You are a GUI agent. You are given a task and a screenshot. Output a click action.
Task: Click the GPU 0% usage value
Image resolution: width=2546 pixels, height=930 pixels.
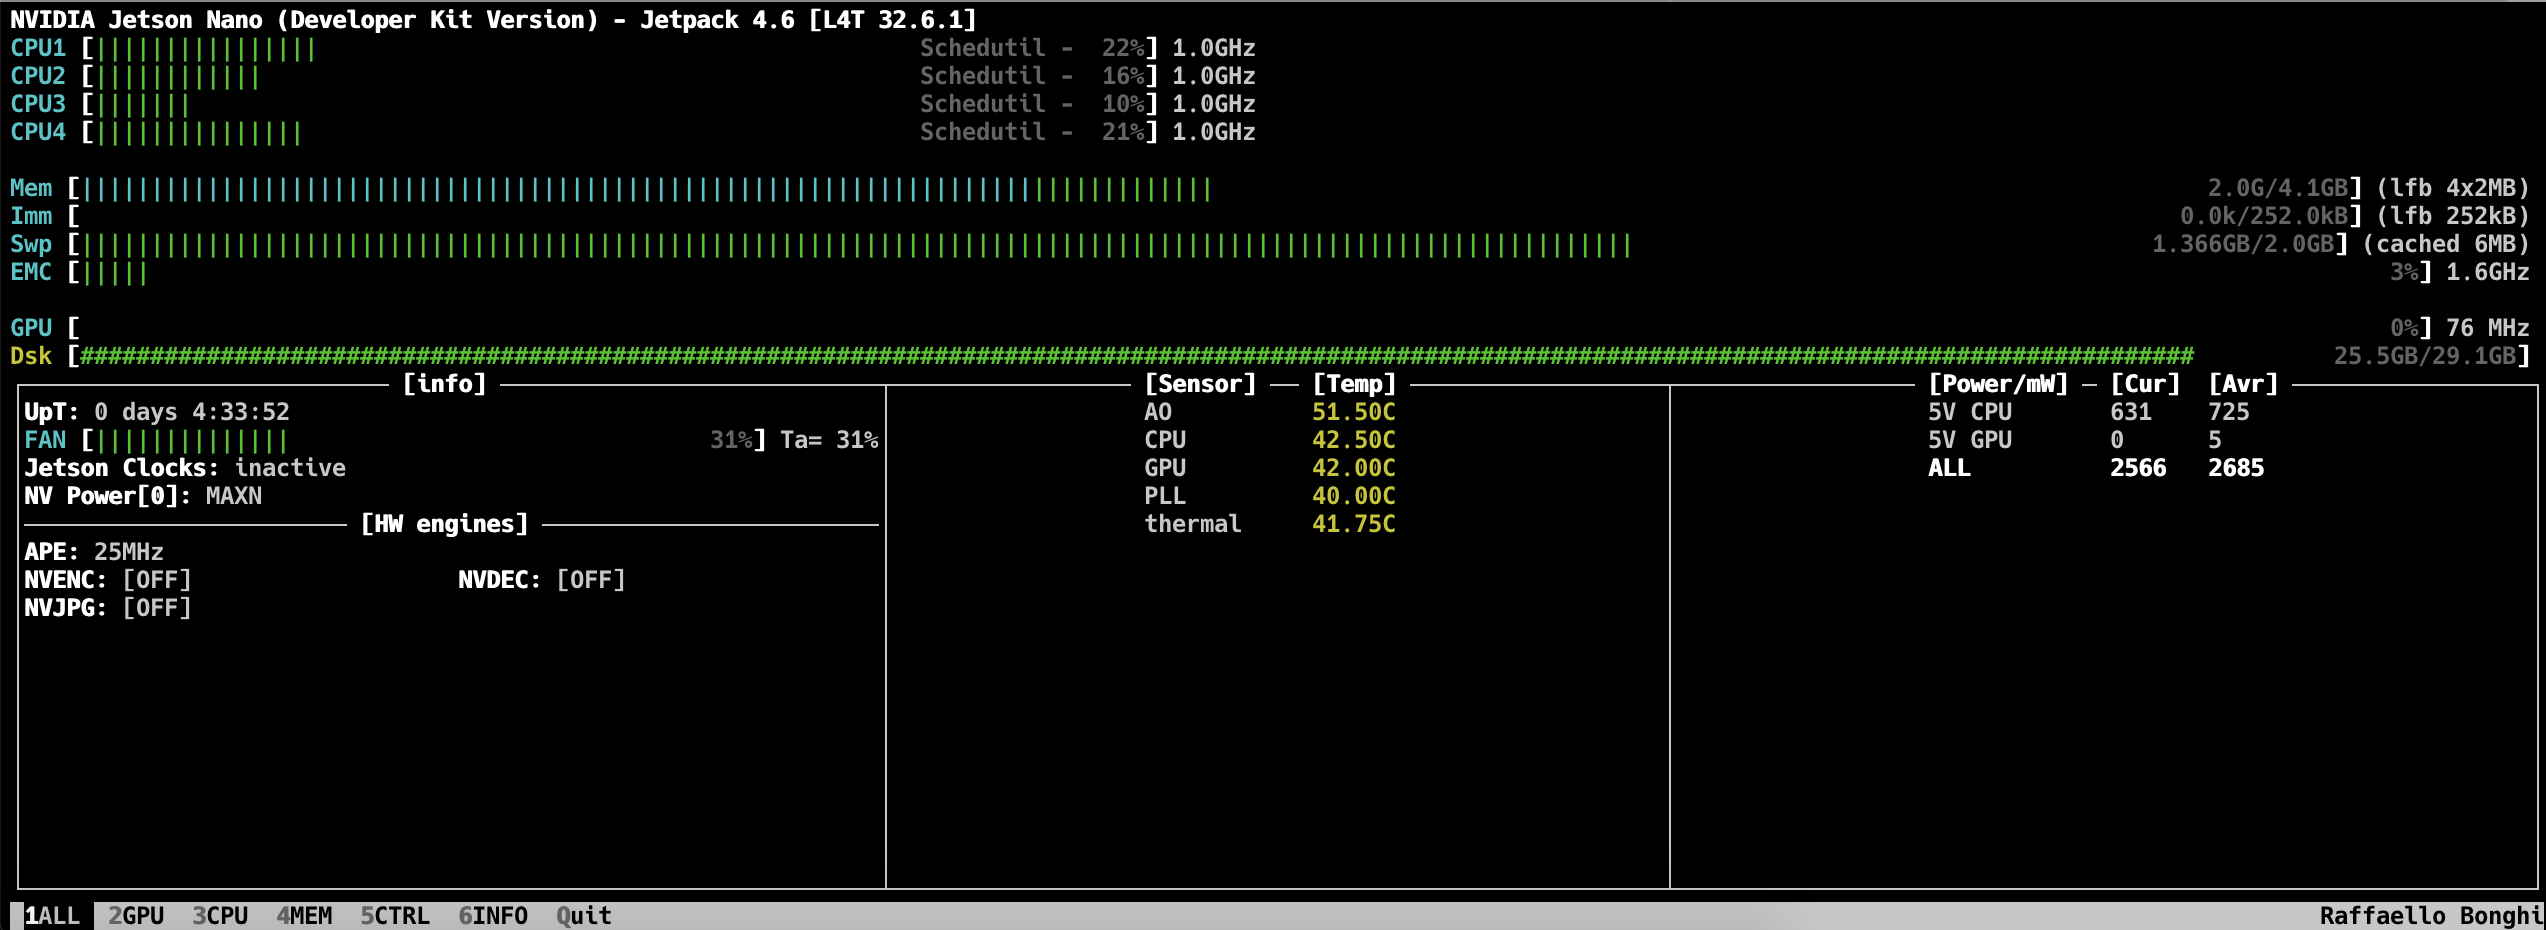[2404, 328]
